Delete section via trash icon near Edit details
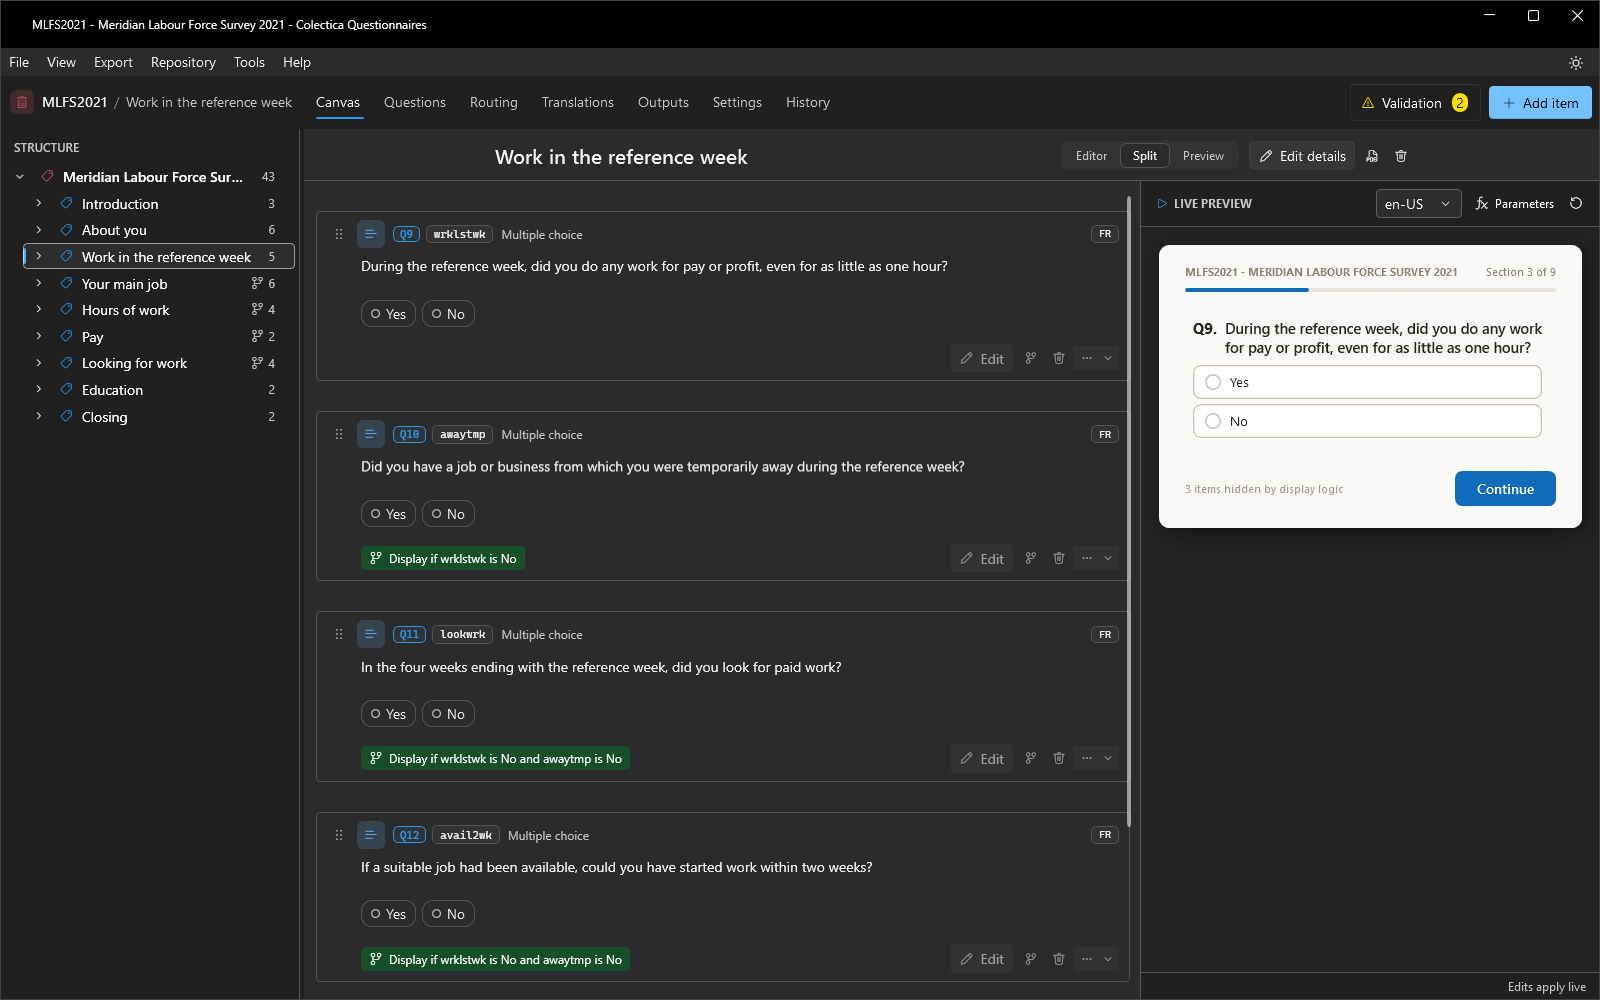1600x1000 pixels. pos(1401,156)
